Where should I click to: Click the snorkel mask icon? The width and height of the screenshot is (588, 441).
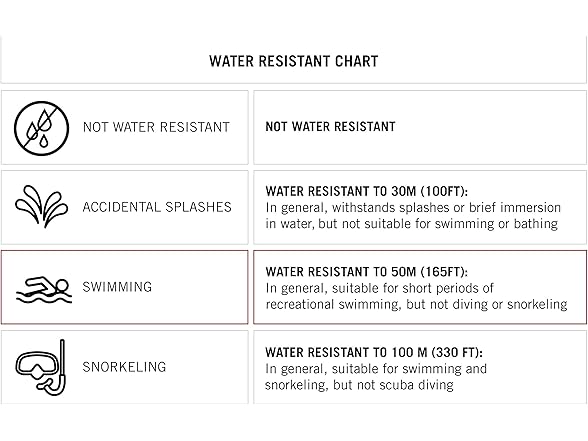[x=40, y=368]
